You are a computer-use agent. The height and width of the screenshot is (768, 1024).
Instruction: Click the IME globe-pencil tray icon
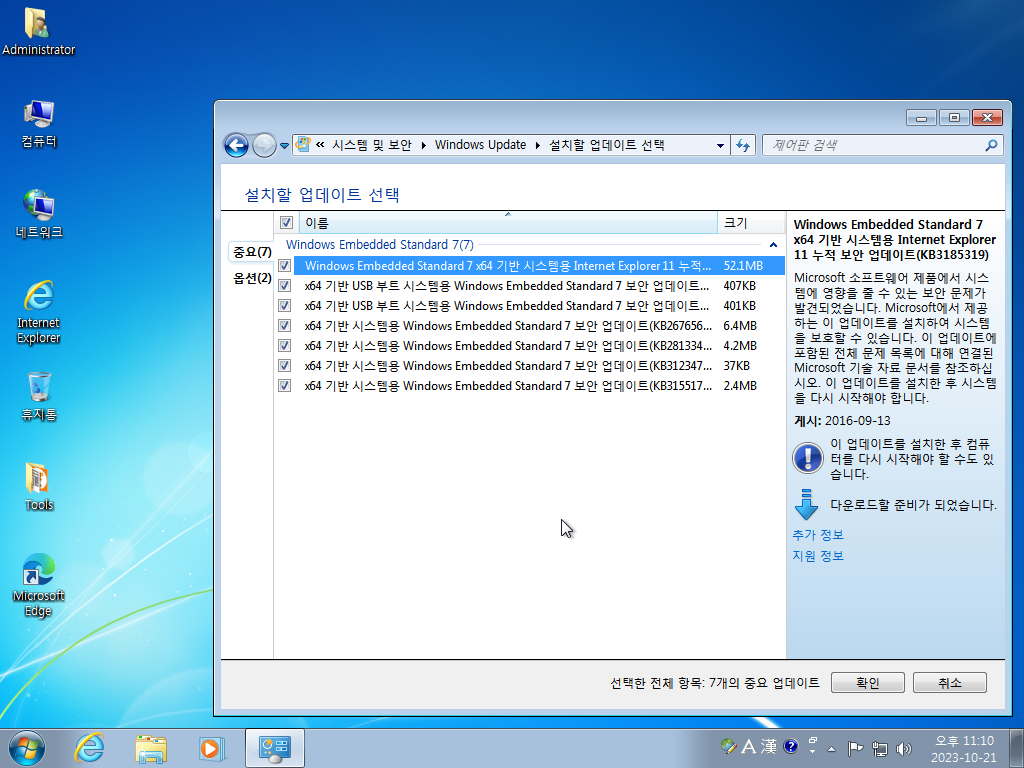click(729, 746)
